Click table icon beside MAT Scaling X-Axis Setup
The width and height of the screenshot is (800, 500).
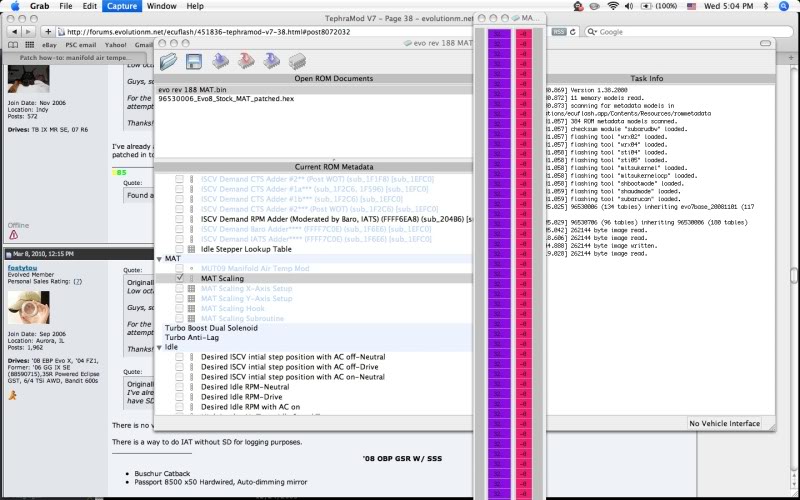[191, 289]
